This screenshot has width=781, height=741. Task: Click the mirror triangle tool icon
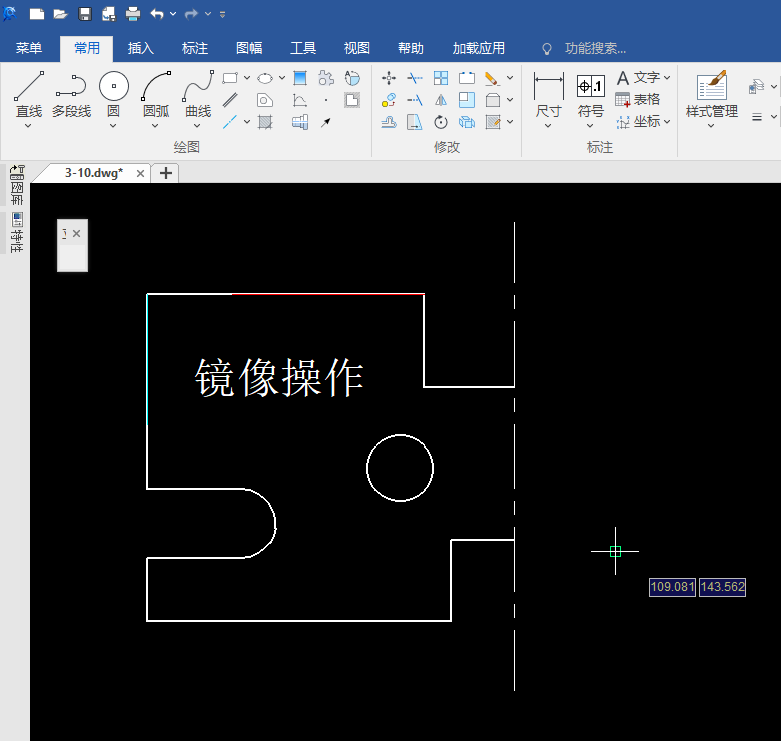tap(441, 100)
